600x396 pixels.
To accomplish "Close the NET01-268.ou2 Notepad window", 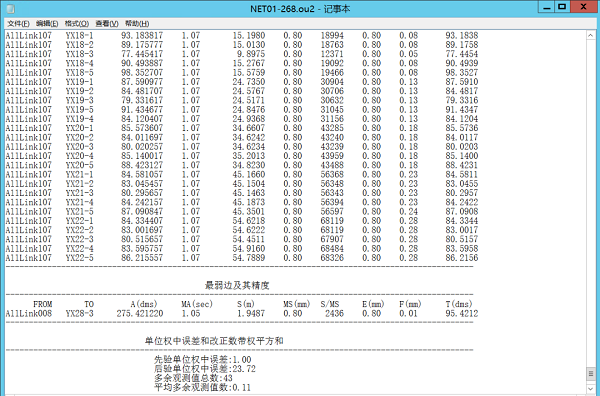I will click(584, 7).
